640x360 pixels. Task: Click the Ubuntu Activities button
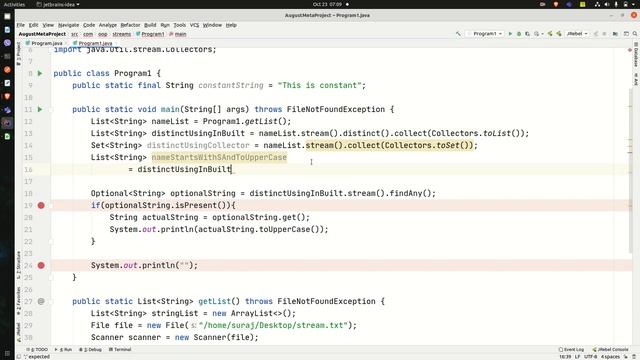[x=14, y=4]
